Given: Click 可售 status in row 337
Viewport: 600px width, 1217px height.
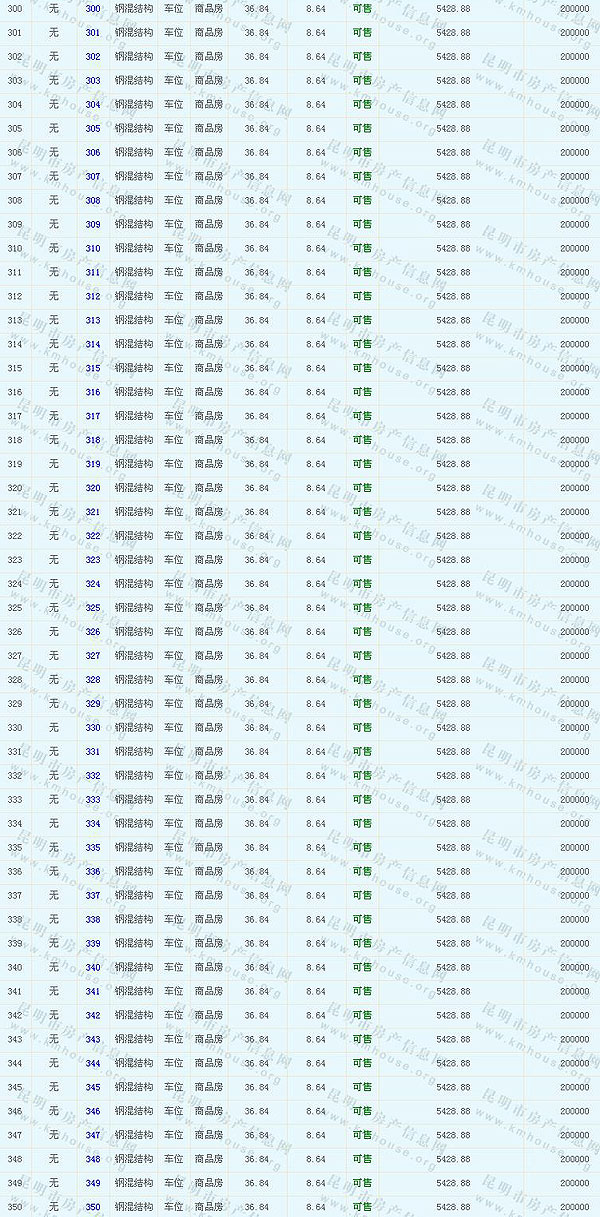Looking at the screenshot, I should click(362, 896).
